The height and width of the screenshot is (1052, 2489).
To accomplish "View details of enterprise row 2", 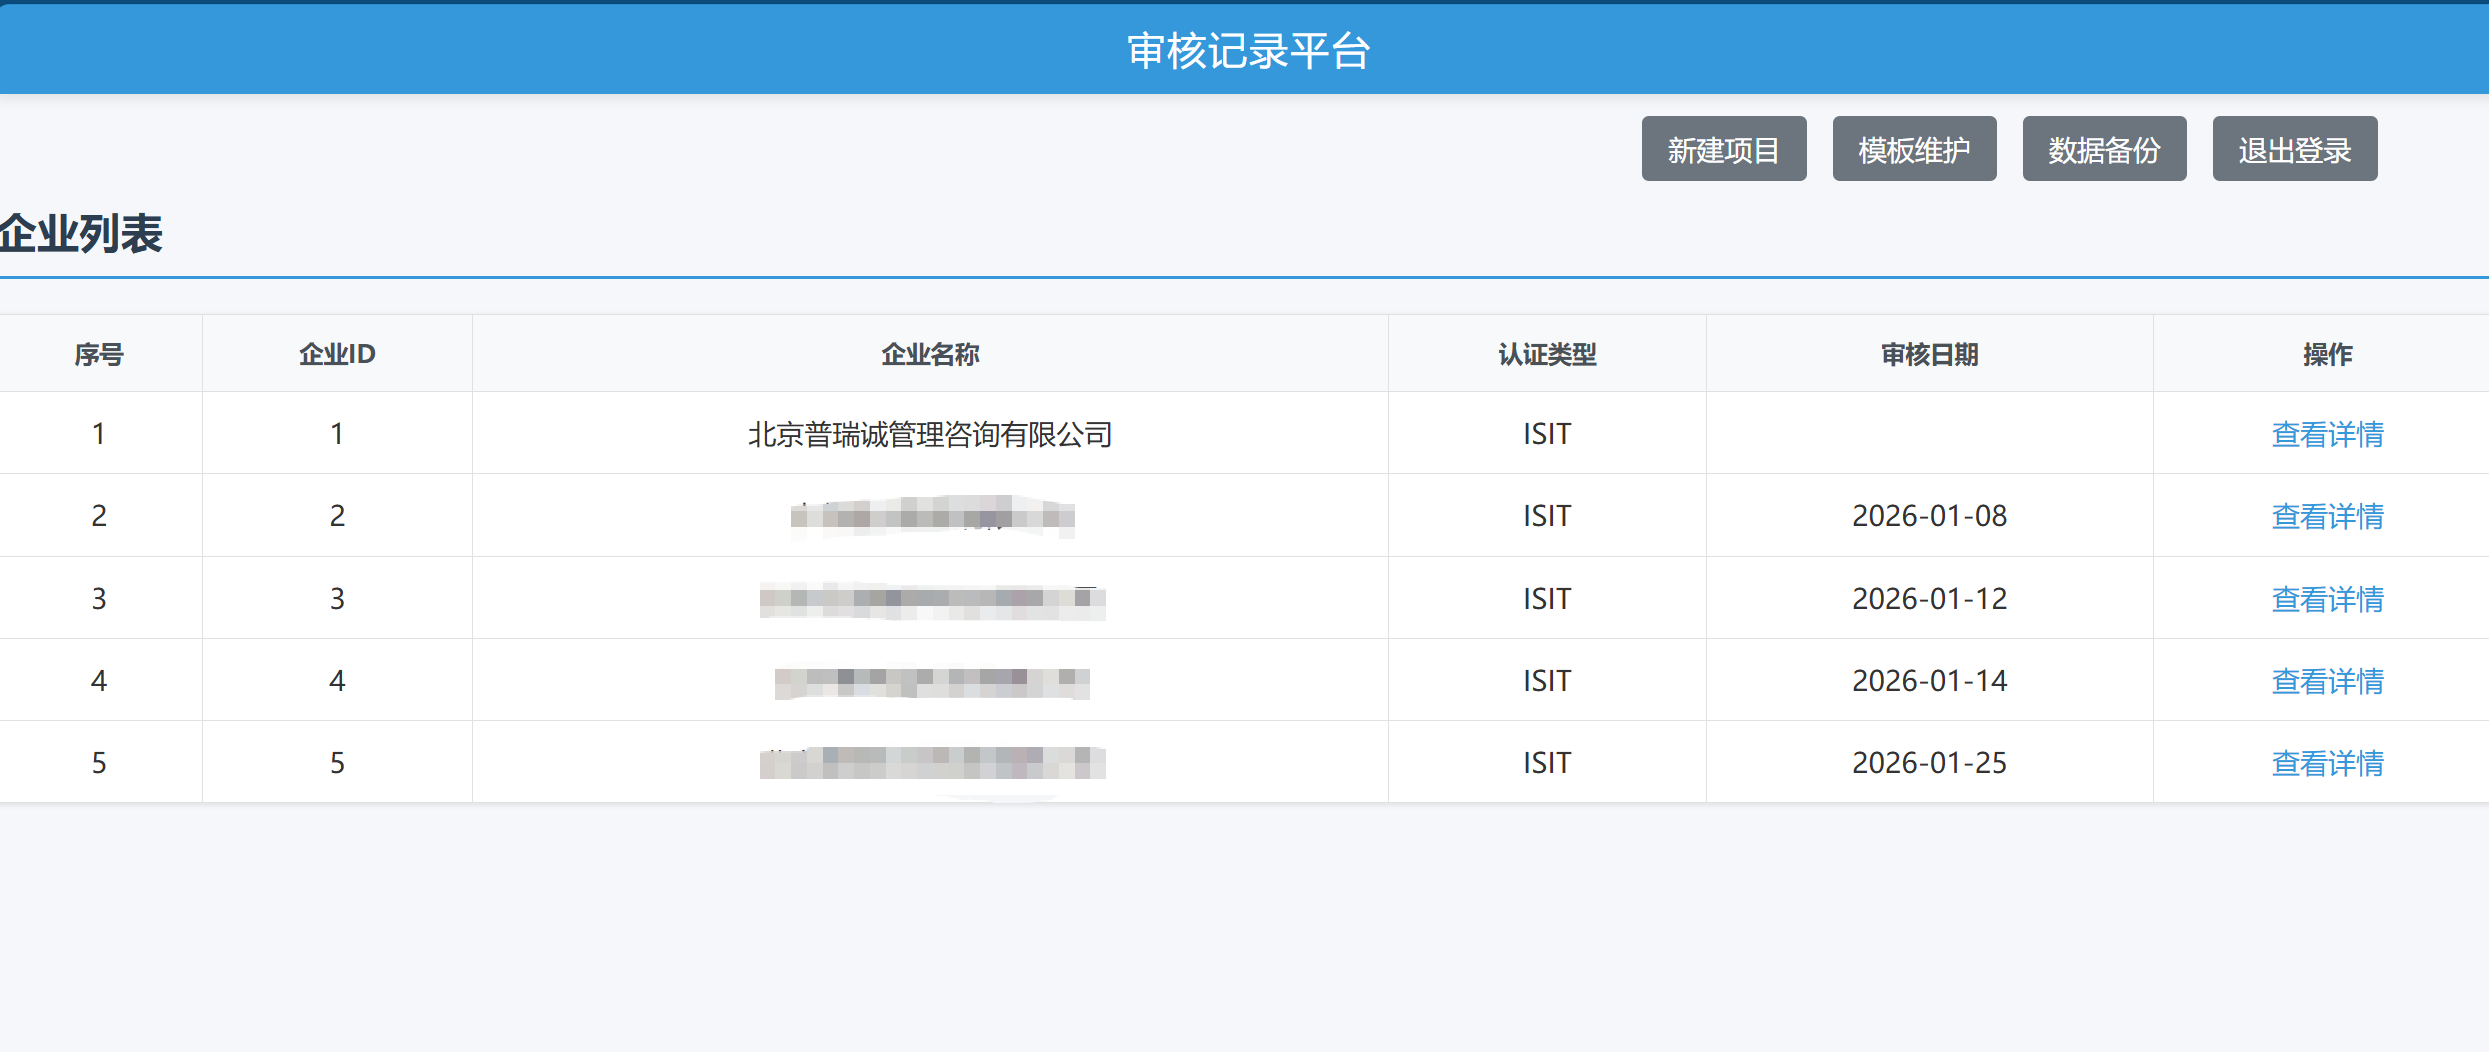I will [x=2328, y=516].
